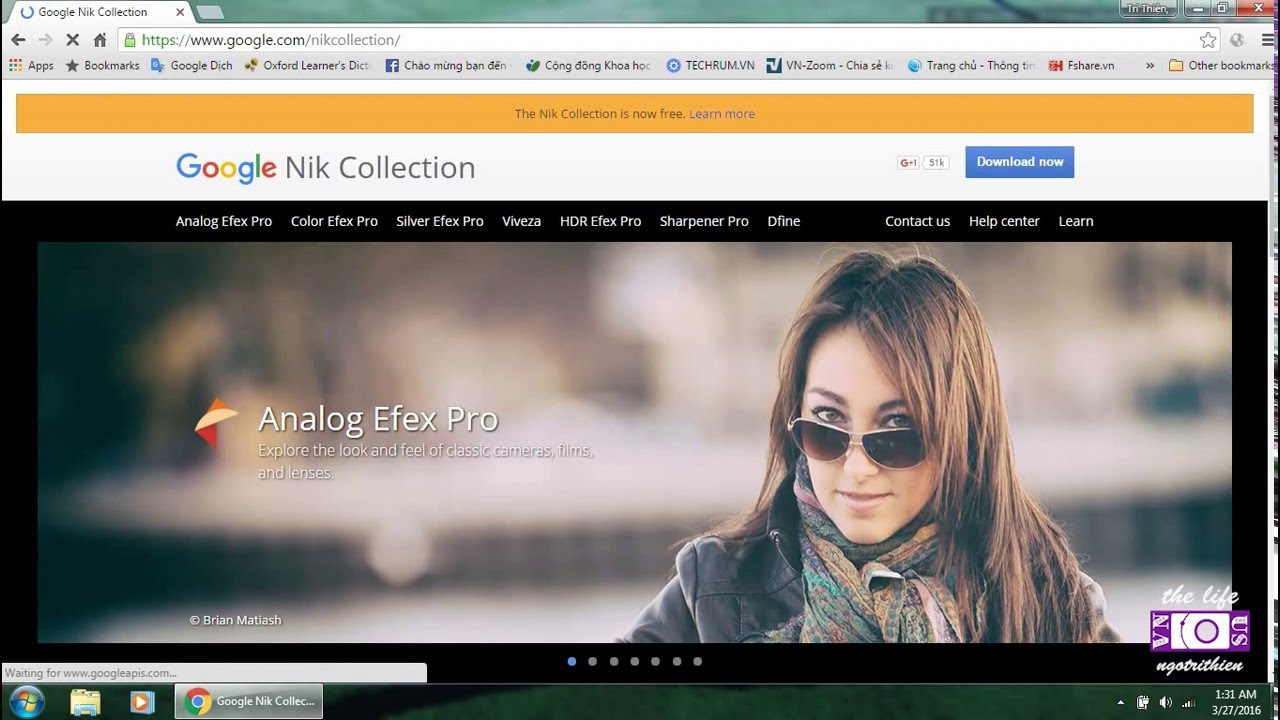Open the browser Home page icon
The height and width of the screenshot is (720, 1280).
click(100, 40)
